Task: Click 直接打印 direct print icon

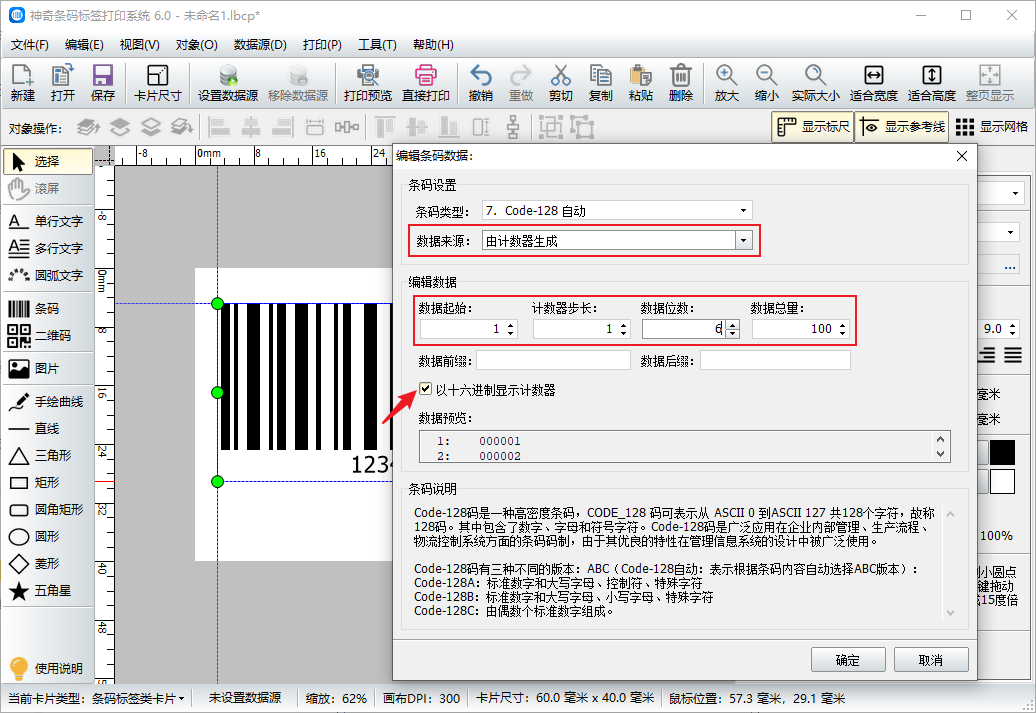Action: (x=426, y=83)
